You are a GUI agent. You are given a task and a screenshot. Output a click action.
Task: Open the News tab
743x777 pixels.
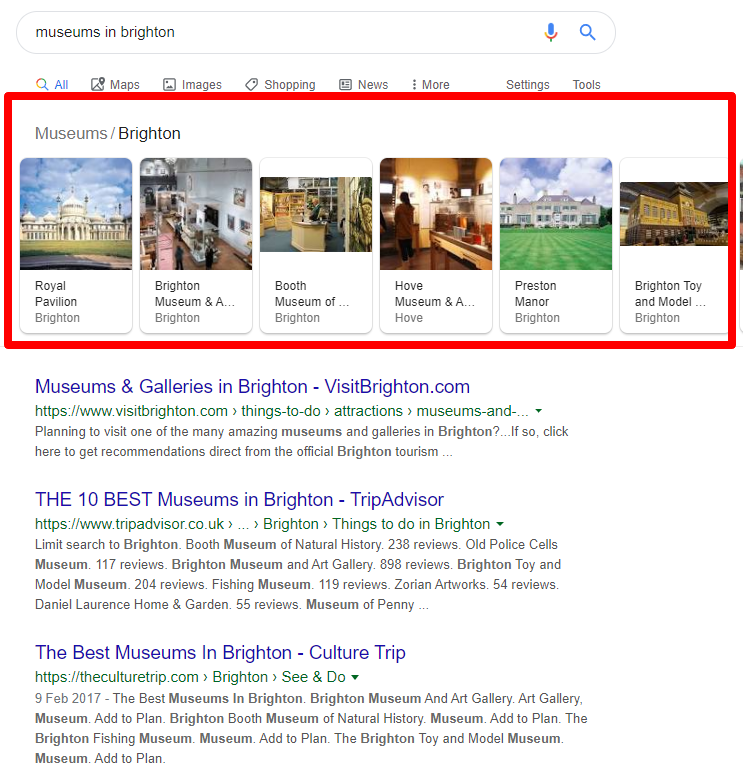(363, 85)
